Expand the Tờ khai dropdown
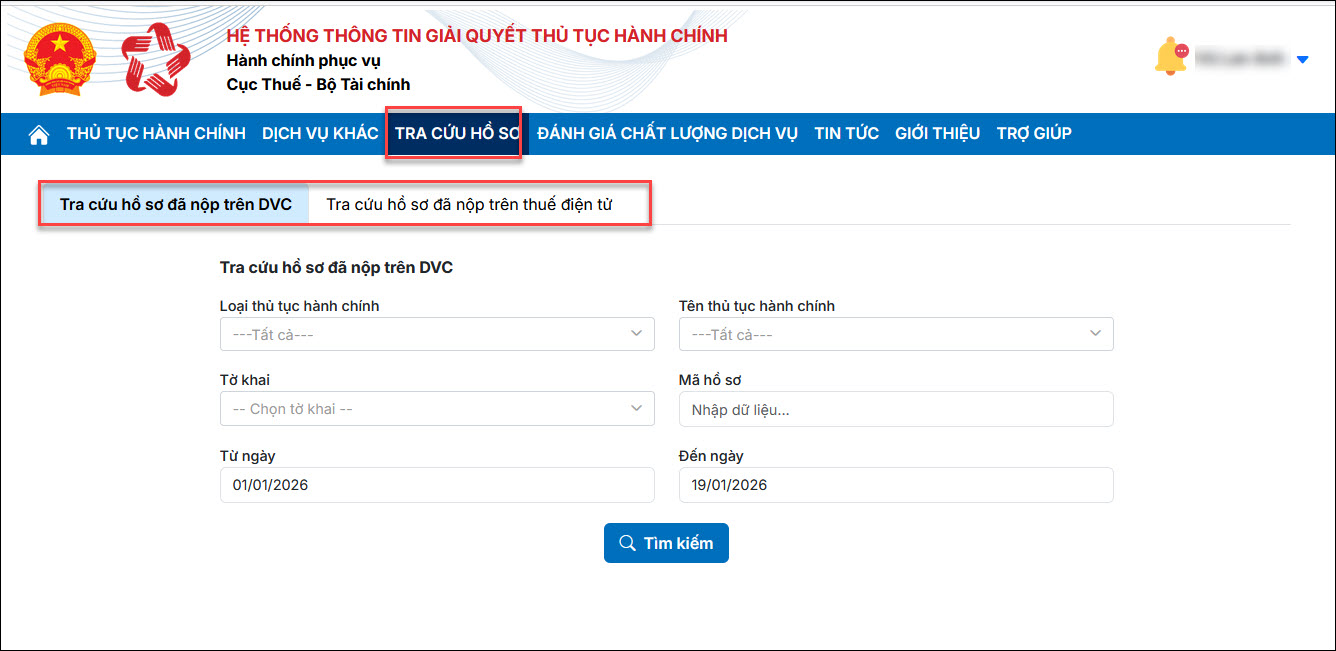 437,408
